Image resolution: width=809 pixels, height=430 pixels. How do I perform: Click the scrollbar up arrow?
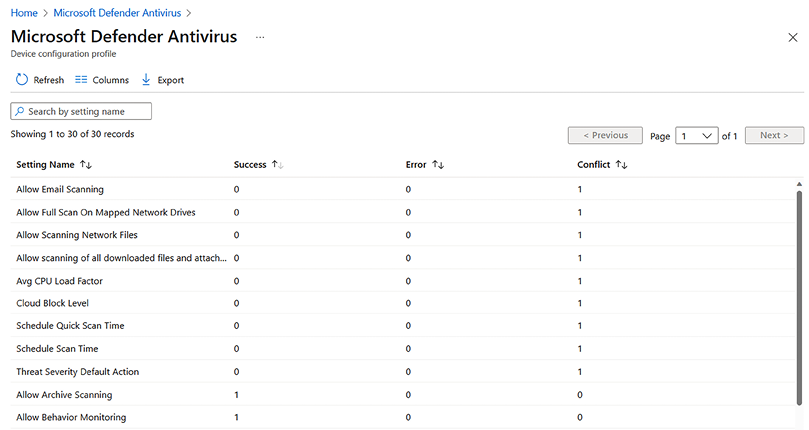pos(799,184)
